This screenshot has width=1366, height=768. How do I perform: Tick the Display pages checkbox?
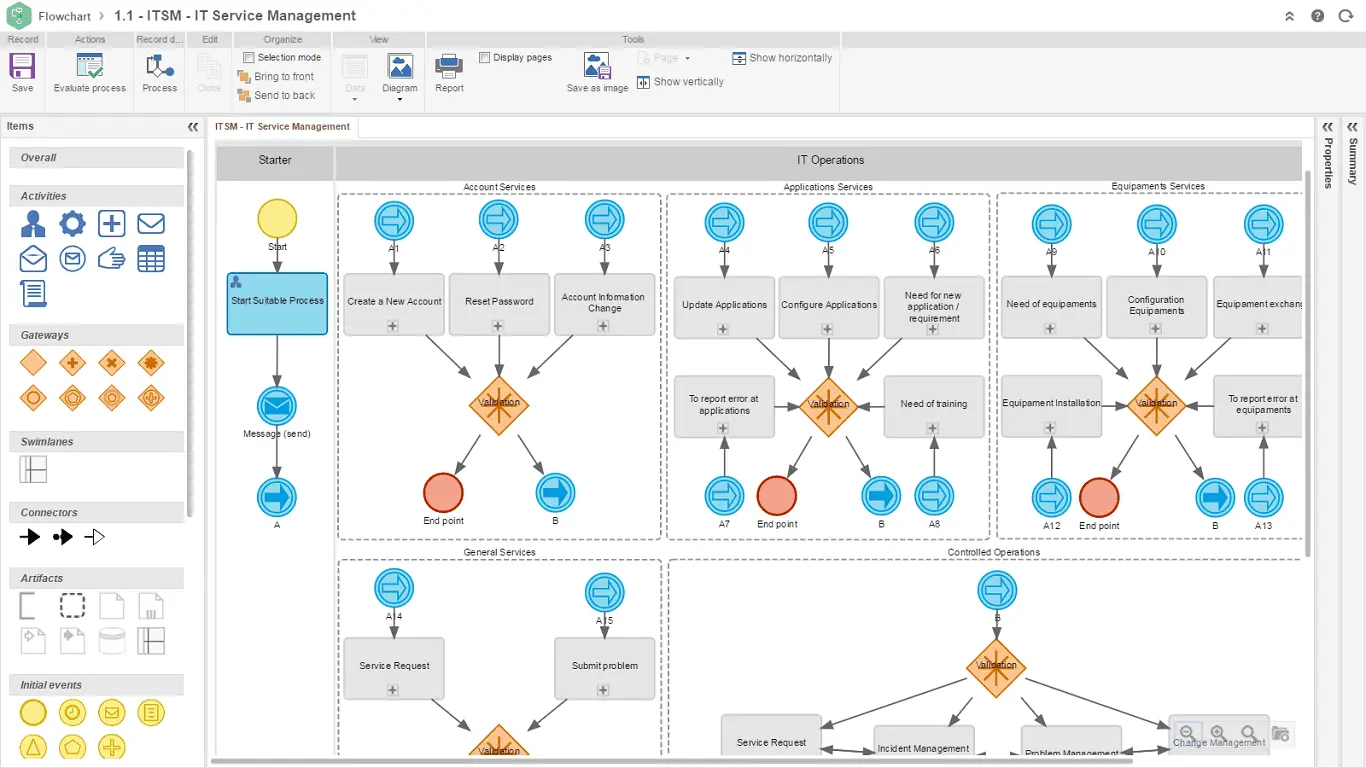(x=485, y=58)
